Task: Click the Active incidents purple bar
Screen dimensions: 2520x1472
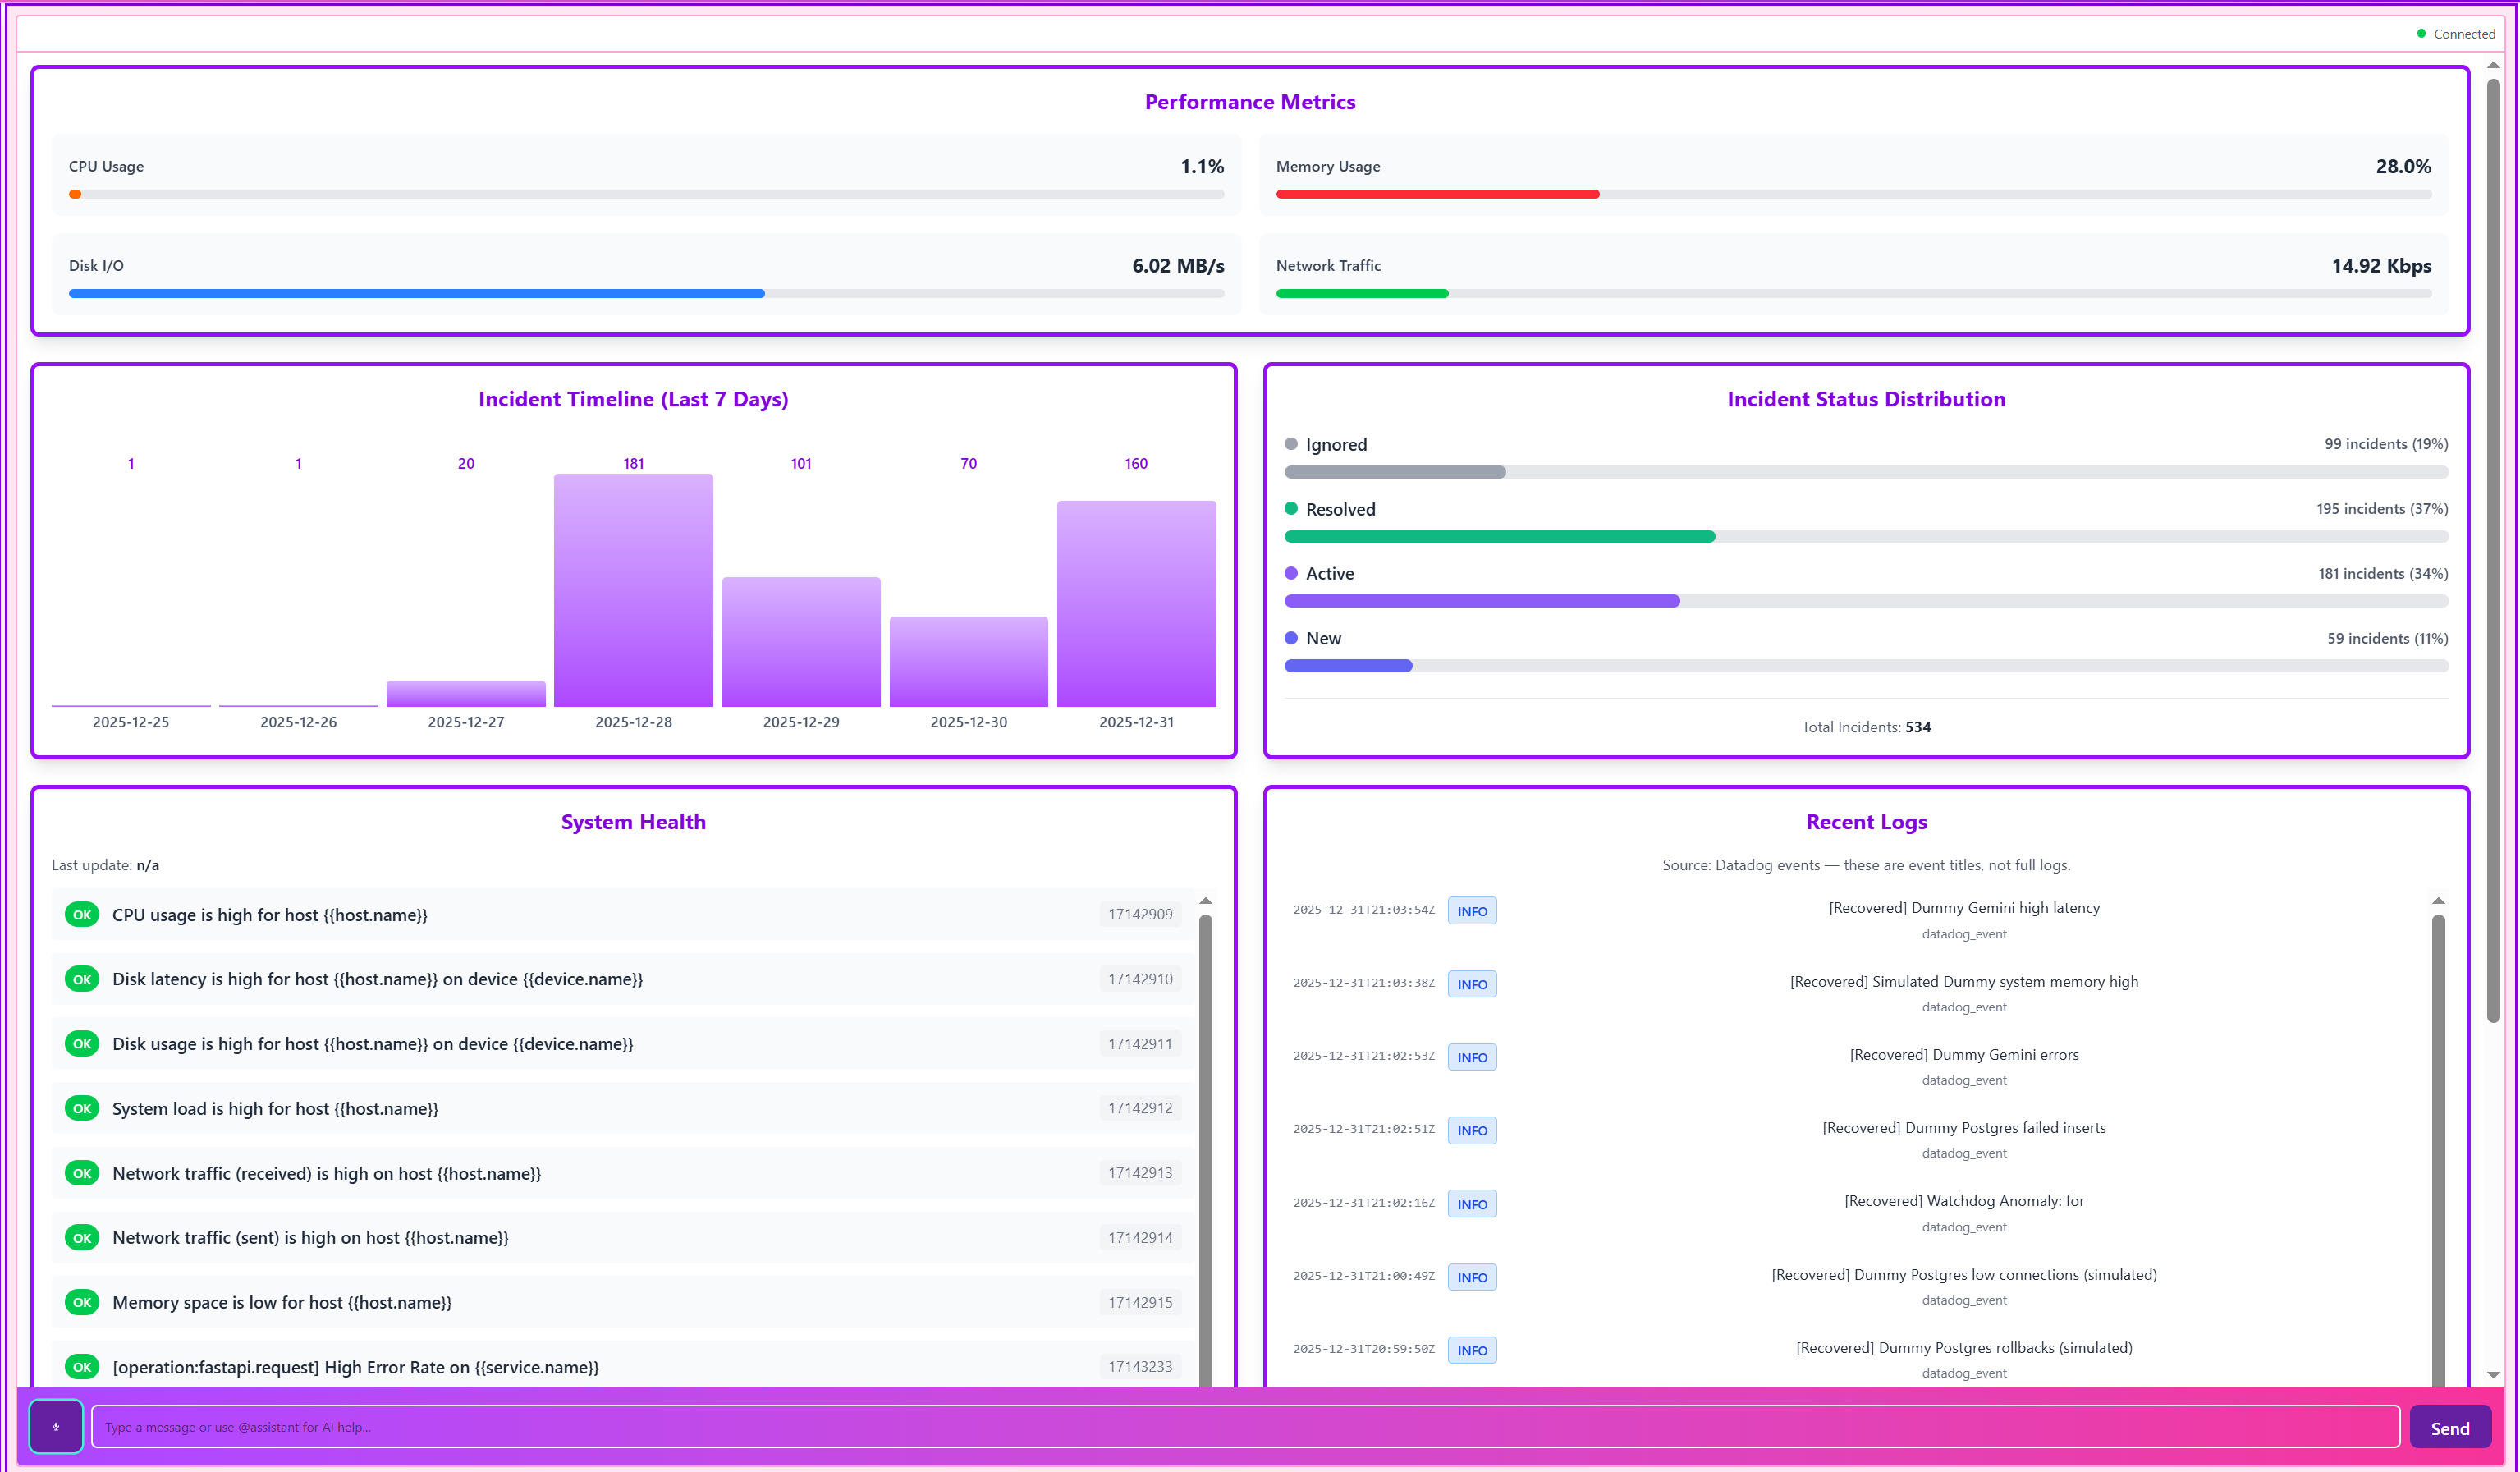Action: [1481, 601]
